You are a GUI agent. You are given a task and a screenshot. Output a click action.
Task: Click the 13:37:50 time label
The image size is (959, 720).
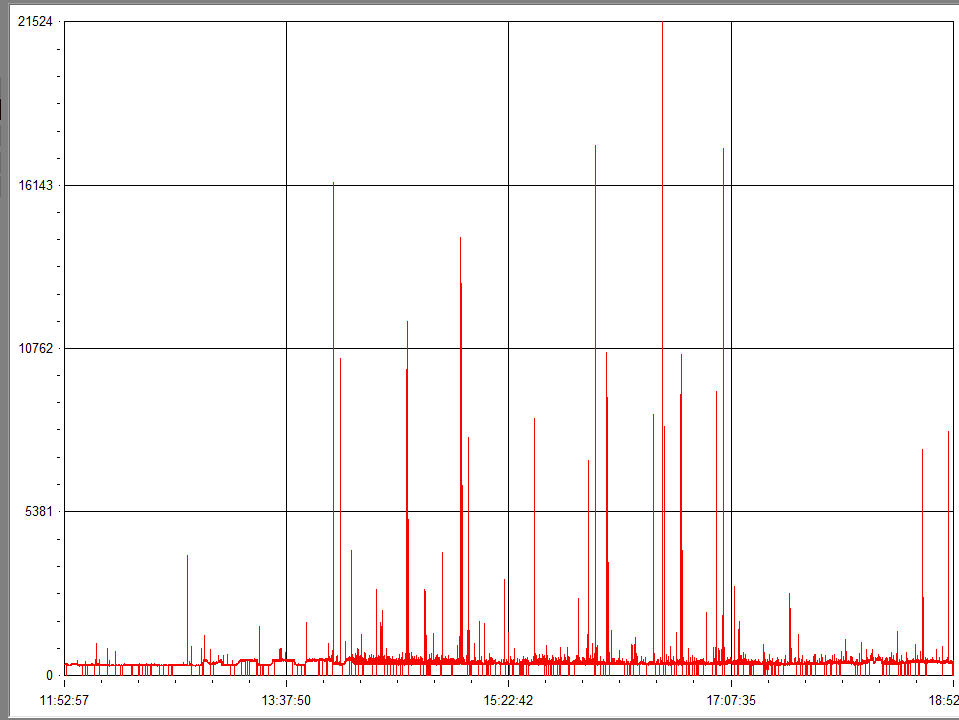click(x=286, y=700)
